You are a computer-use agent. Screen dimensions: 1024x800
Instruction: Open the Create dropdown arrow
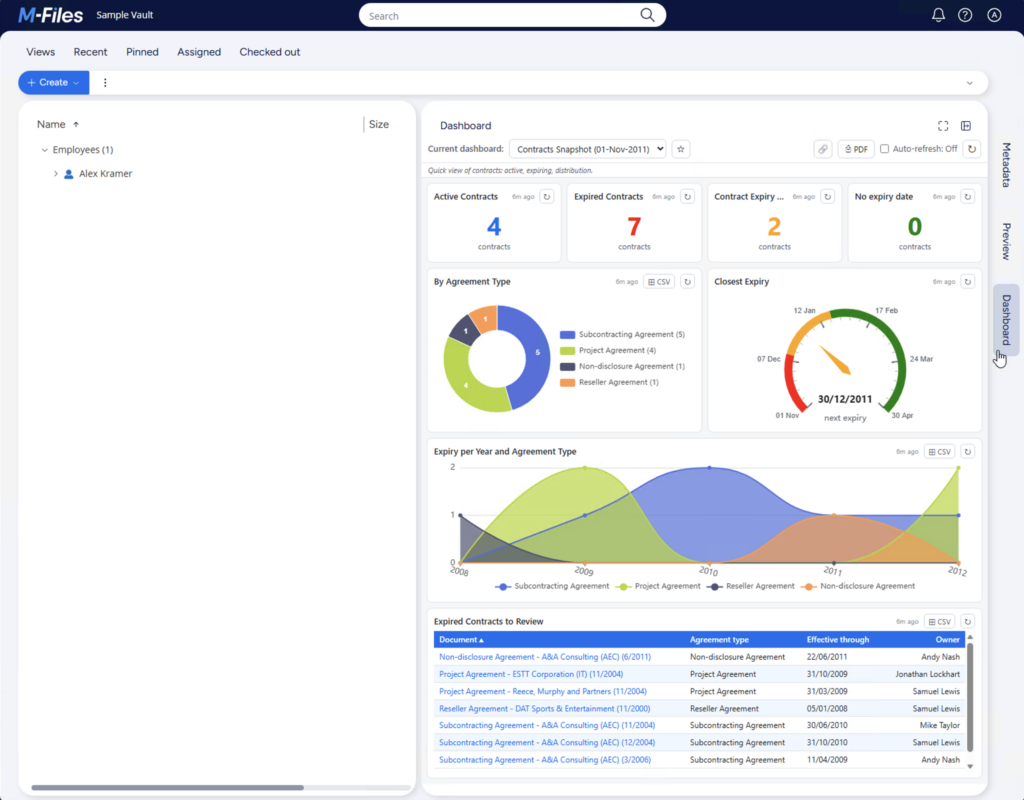tap(76, 83)
